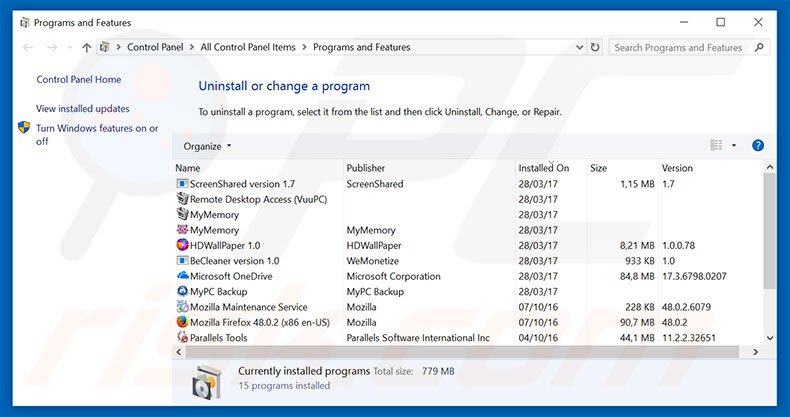This screenshot has height=417, width=790.
Task: Open recent locations dropdown arrow
Action: pos(70,47)
